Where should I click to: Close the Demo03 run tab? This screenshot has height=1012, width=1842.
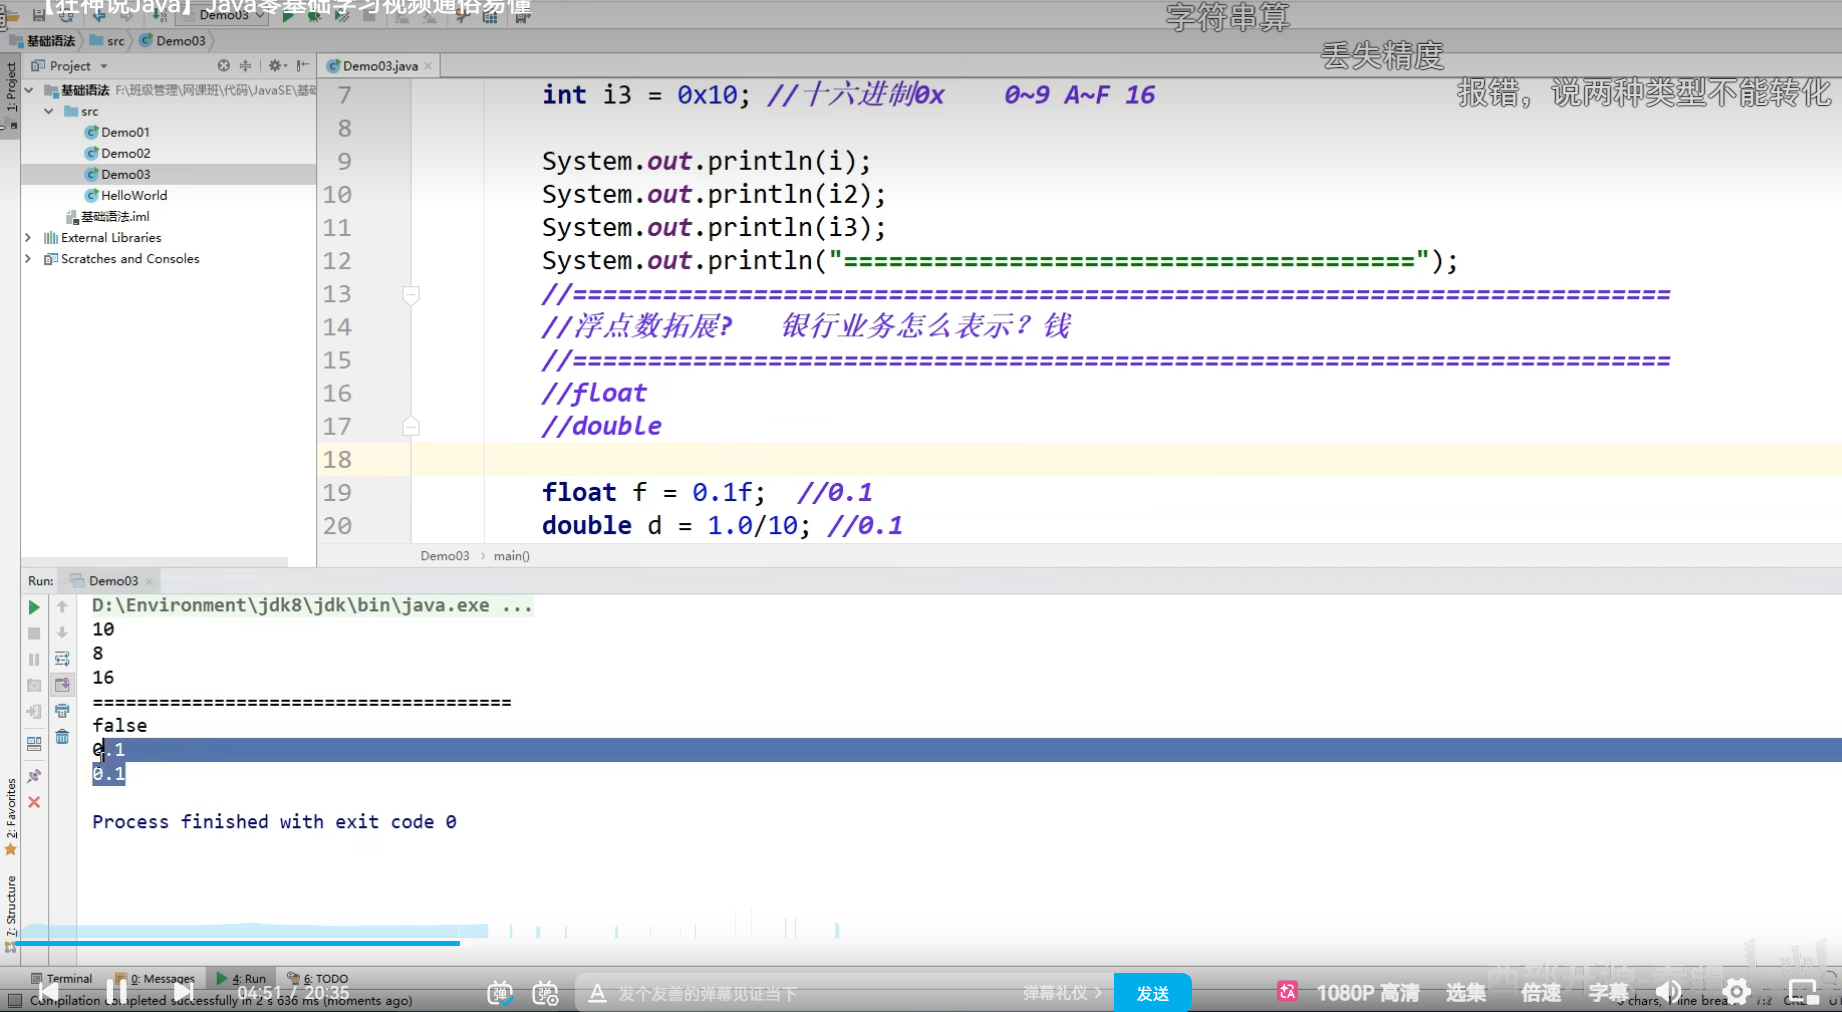pyautogui.click(x=149, y=581)
